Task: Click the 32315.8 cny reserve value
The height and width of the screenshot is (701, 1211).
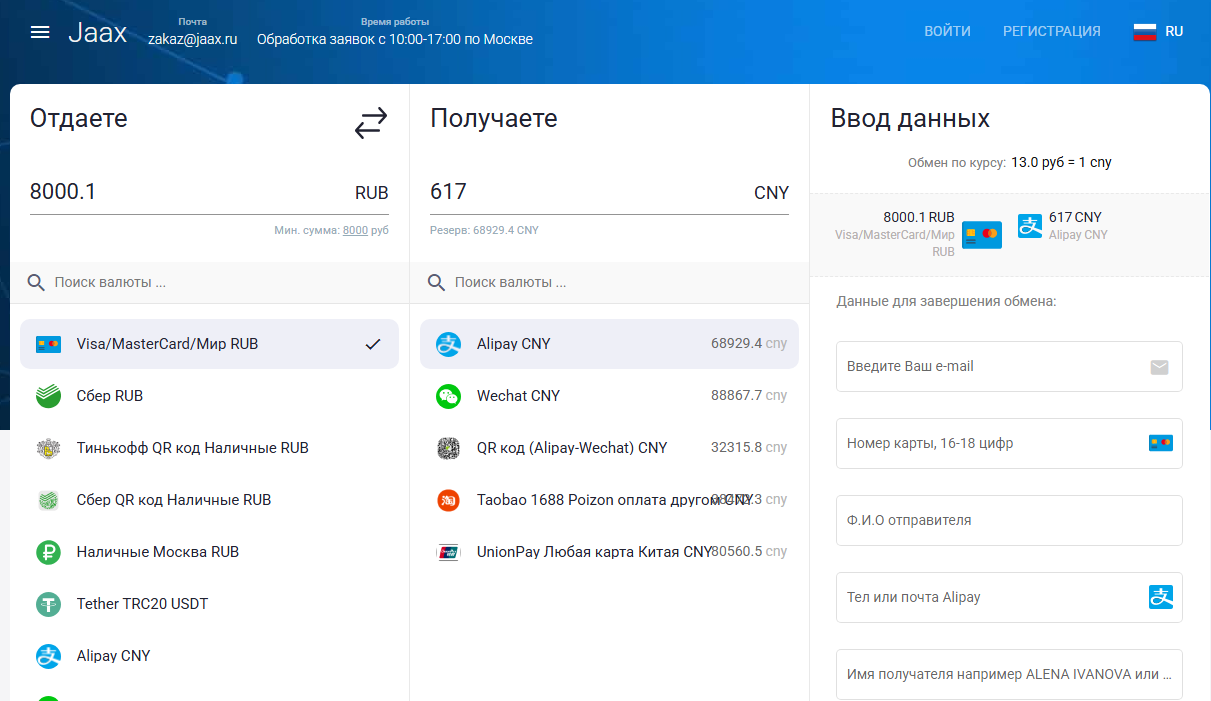Action: (749, 448)
